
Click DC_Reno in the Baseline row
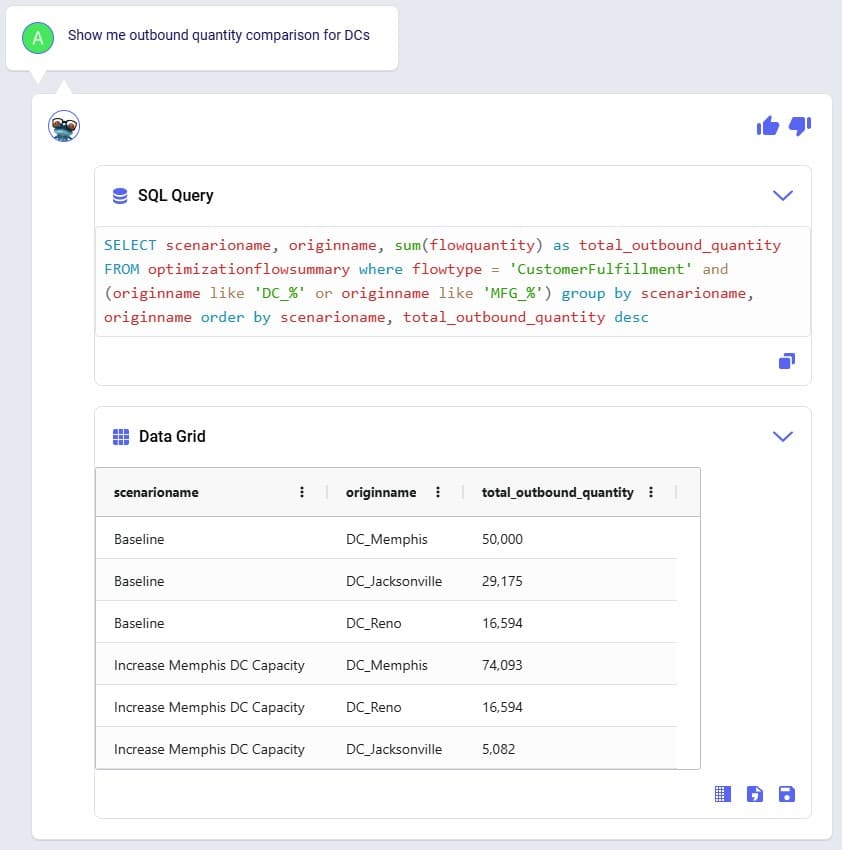(374, 623)
